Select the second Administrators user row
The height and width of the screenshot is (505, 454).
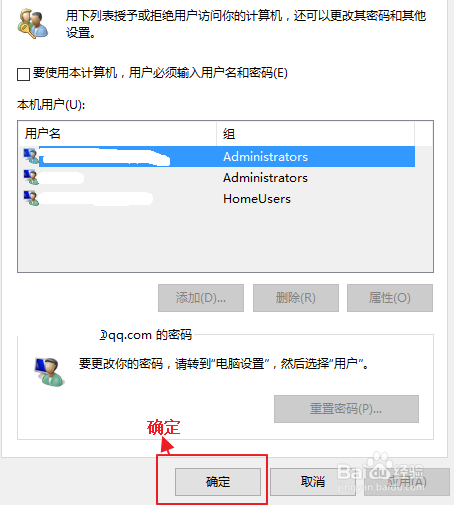[217, 177]
